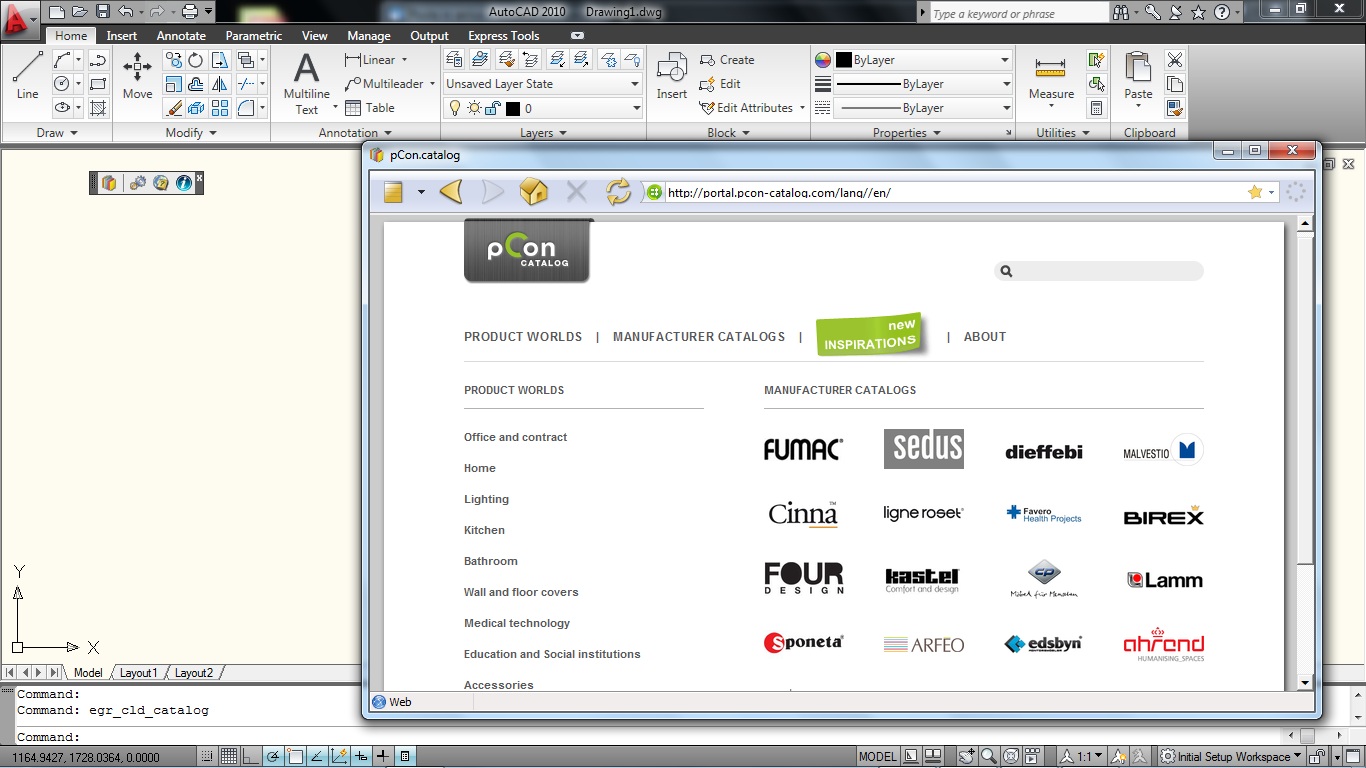
Task: Choose the Erase tool
Action: click(174, 108)
